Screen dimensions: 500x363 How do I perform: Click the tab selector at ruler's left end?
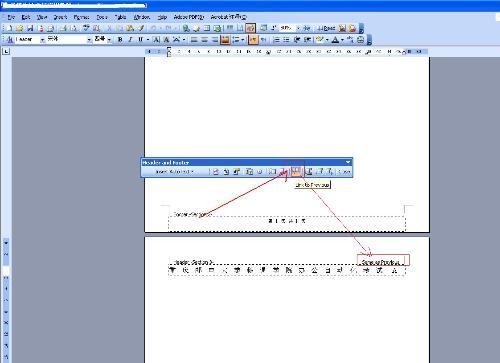coord(7,51)
